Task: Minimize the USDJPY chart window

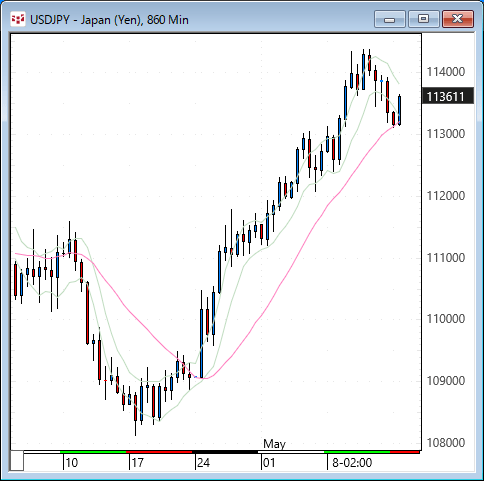Action: [390, 19]
